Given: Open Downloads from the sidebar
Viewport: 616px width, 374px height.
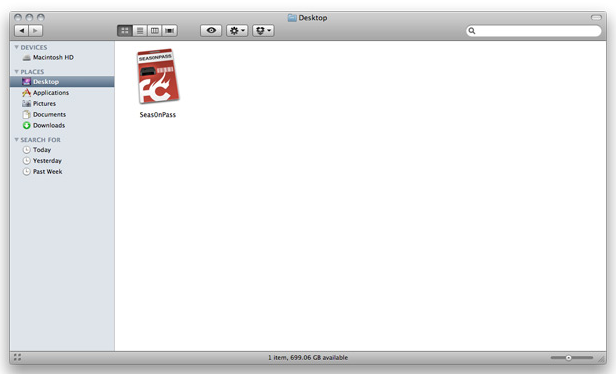Looking at the screenshot, I should coord(62,126).
